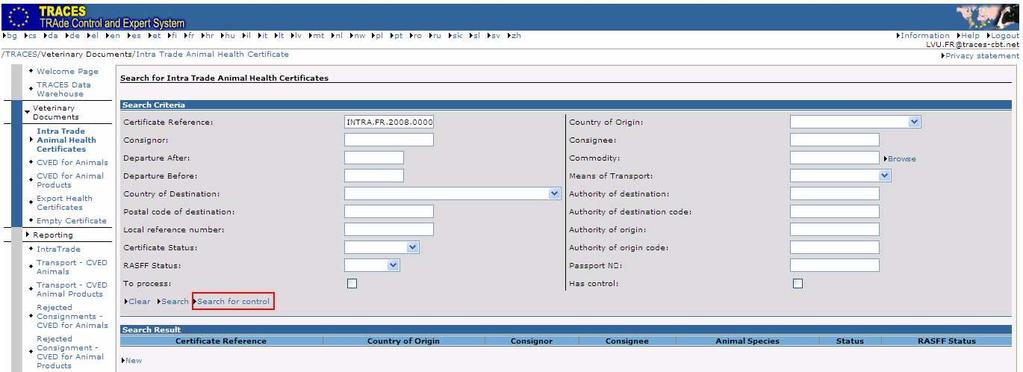Click Logout
Viewport: 1023px width, 372px height.
(x=1004, y=36)
